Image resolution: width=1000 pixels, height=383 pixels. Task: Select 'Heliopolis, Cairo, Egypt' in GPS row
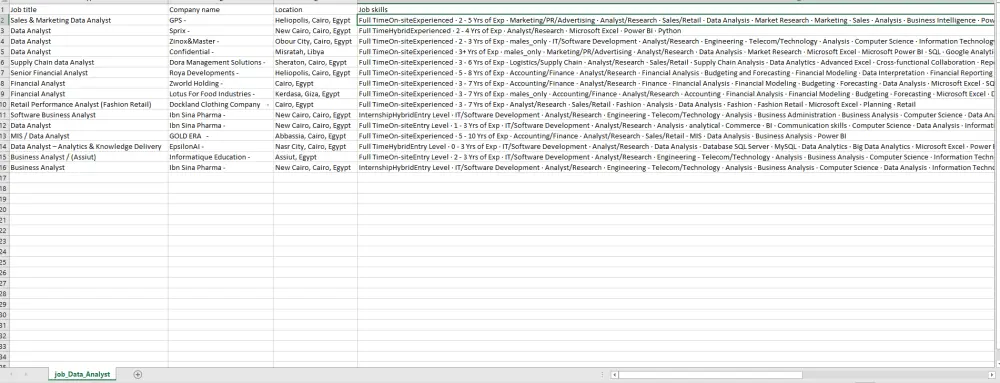click(315, 20)
